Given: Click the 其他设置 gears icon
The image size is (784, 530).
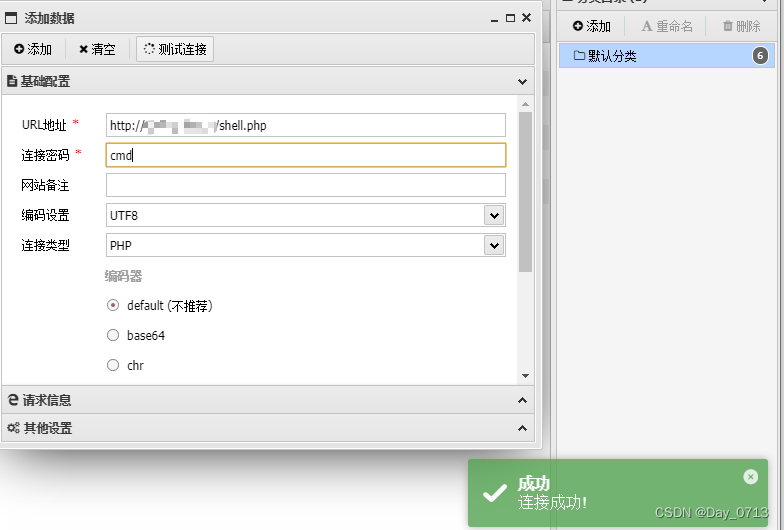Looking at the screenshot, I should coord(14,428).
